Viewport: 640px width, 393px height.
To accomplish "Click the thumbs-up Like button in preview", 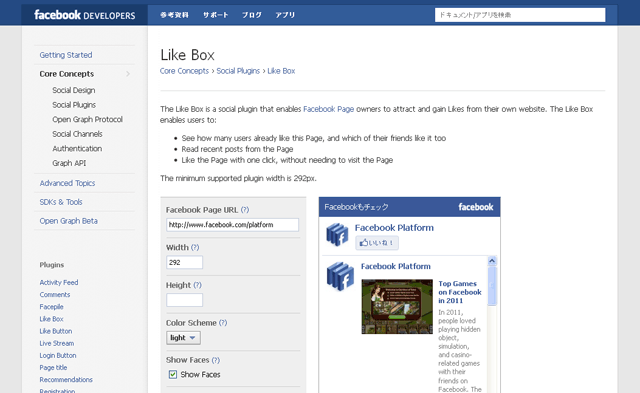I will [377, 243].
